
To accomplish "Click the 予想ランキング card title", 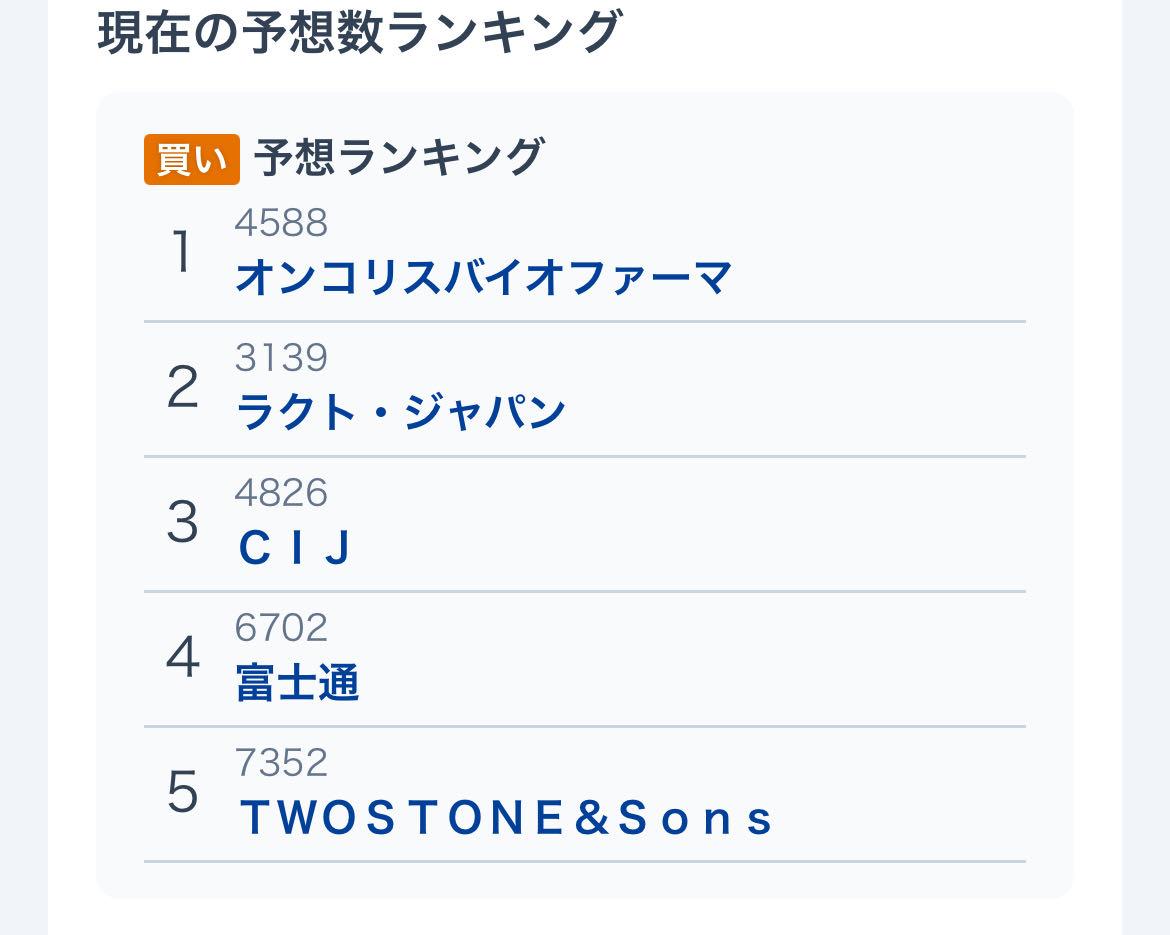I will [x=398, y=158].
